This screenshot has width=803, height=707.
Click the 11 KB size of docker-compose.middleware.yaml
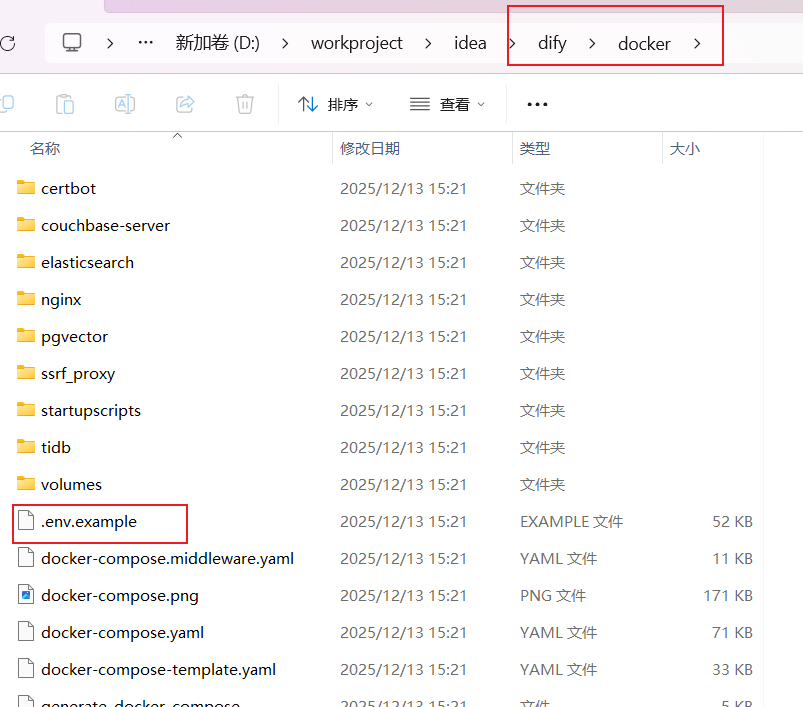tap(732, 559)
